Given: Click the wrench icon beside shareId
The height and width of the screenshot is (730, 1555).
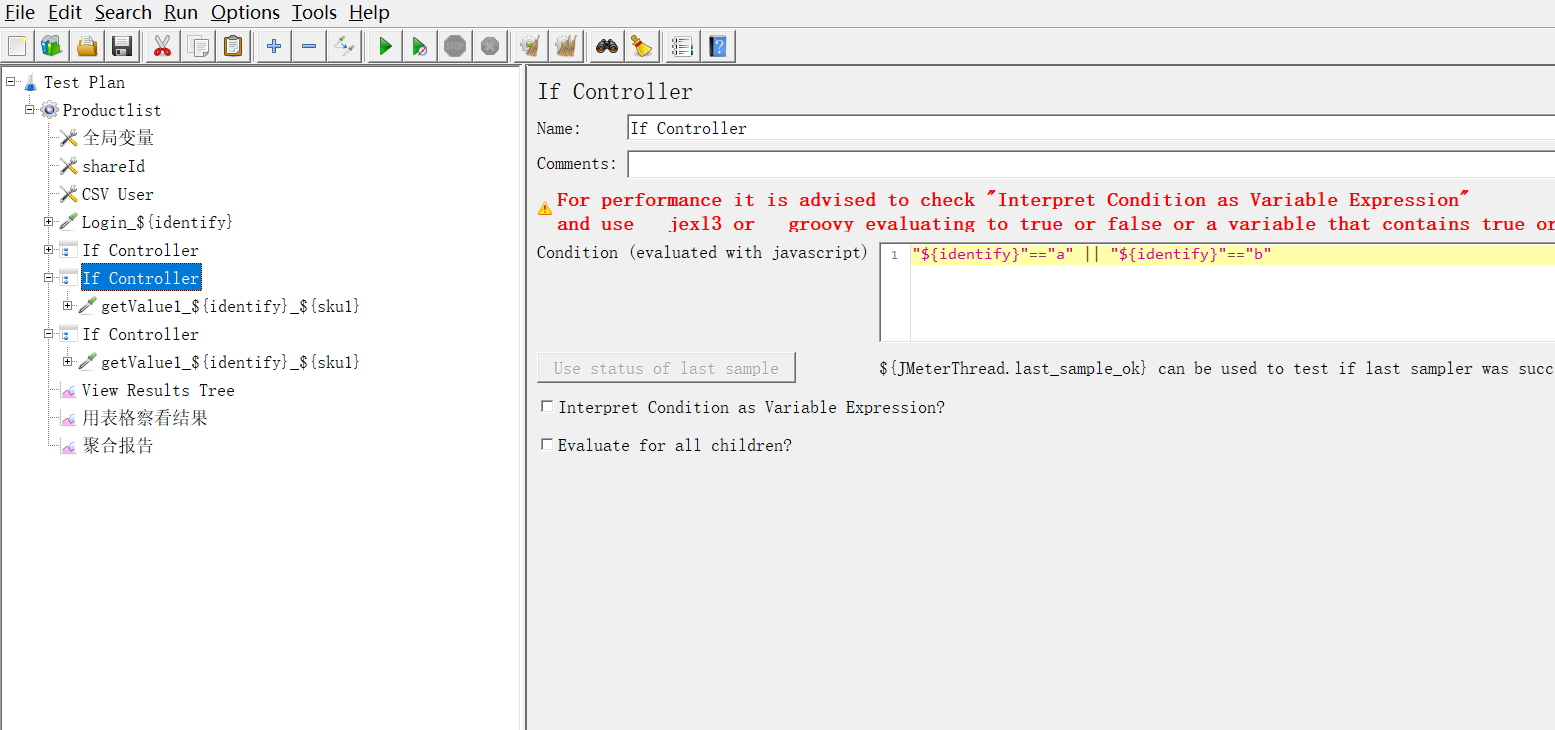Looking at the screenshot, I should (x=68, y=166).
